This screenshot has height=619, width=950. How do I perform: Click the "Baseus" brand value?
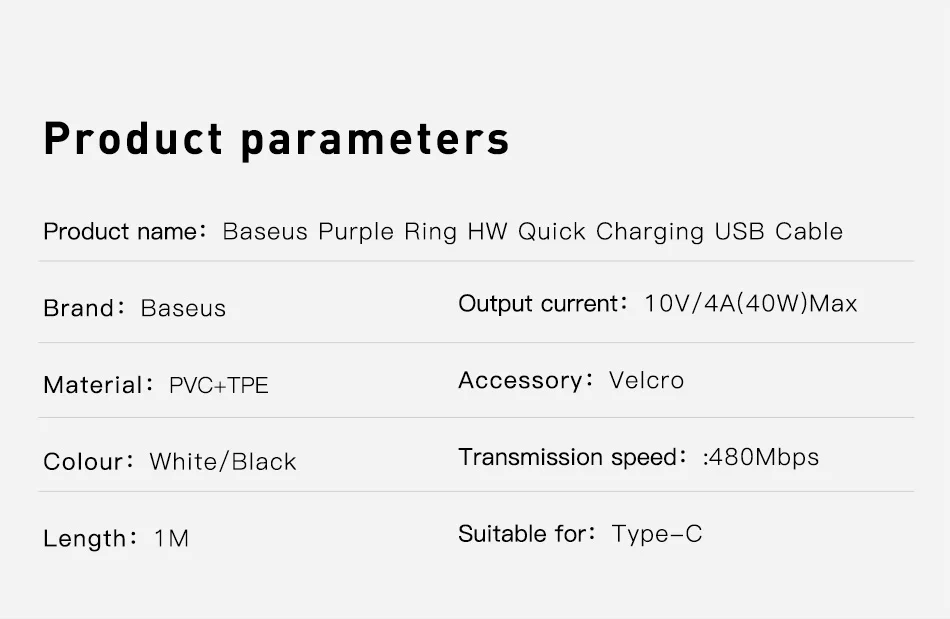click(x=183, y=308)
